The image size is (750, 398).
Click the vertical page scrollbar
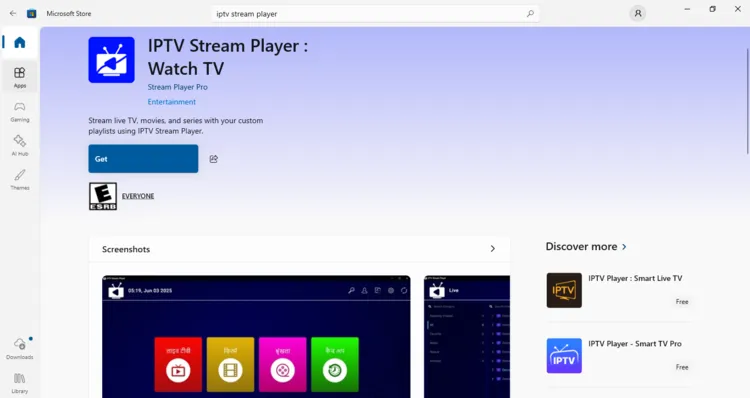[x=748, y=101]
